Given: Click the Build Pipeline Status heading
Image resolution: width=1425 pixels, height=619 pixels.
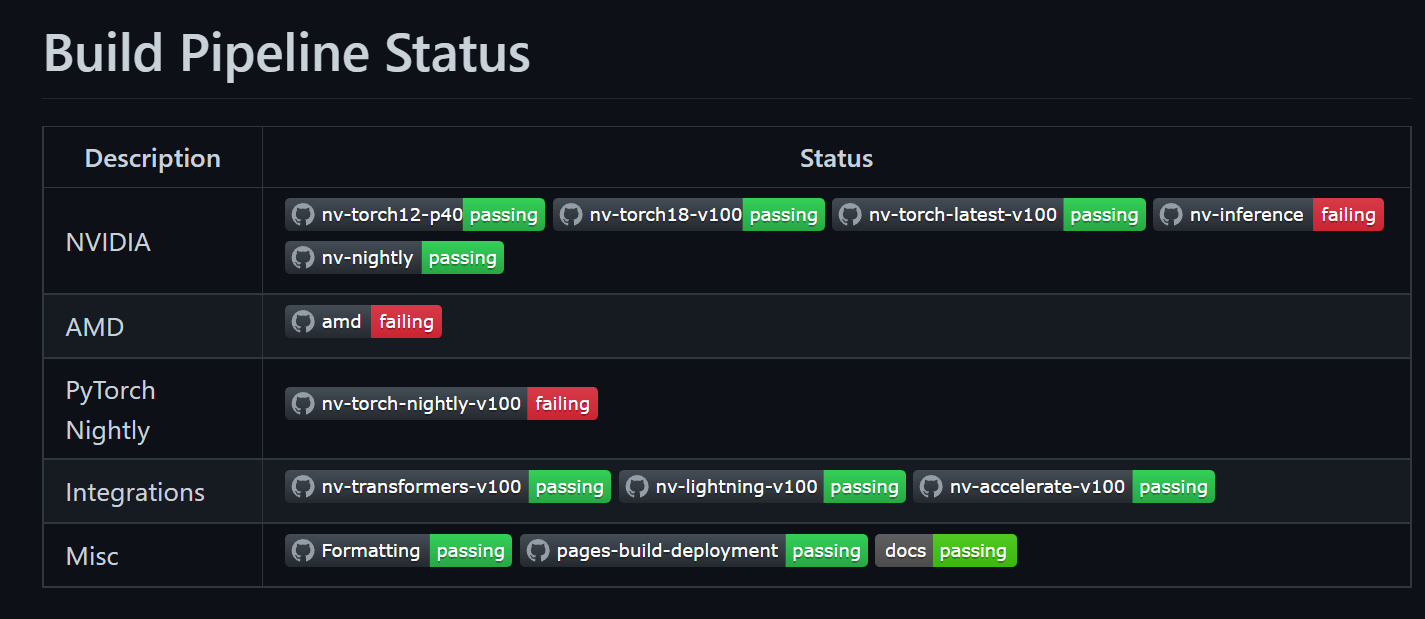Looking at the screenshot, I should click(x=287, y=53).
